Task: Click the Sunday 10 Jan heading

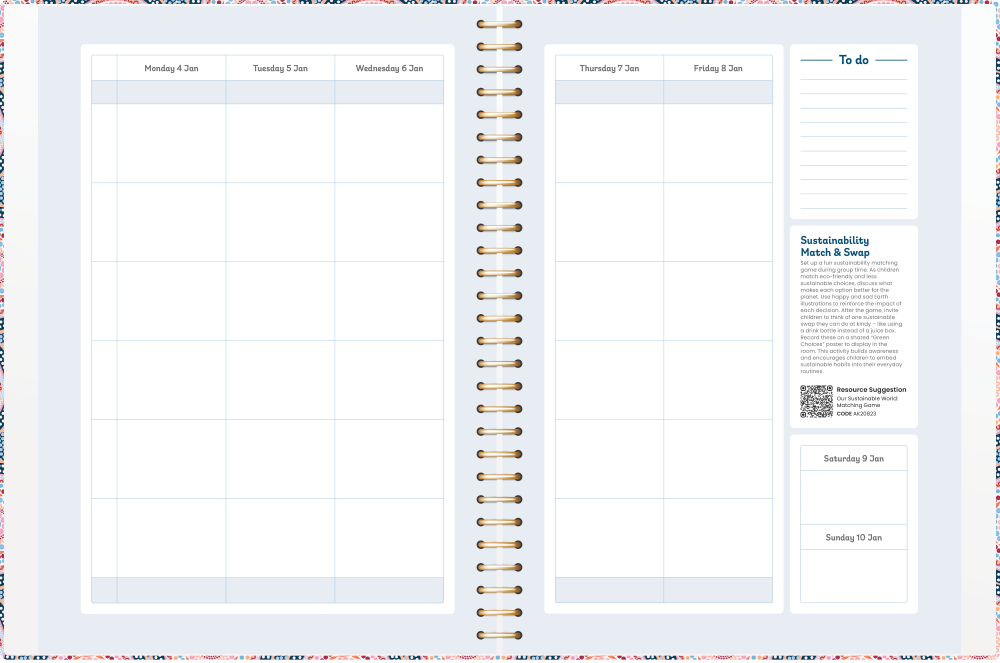Action: pos(853,537)
